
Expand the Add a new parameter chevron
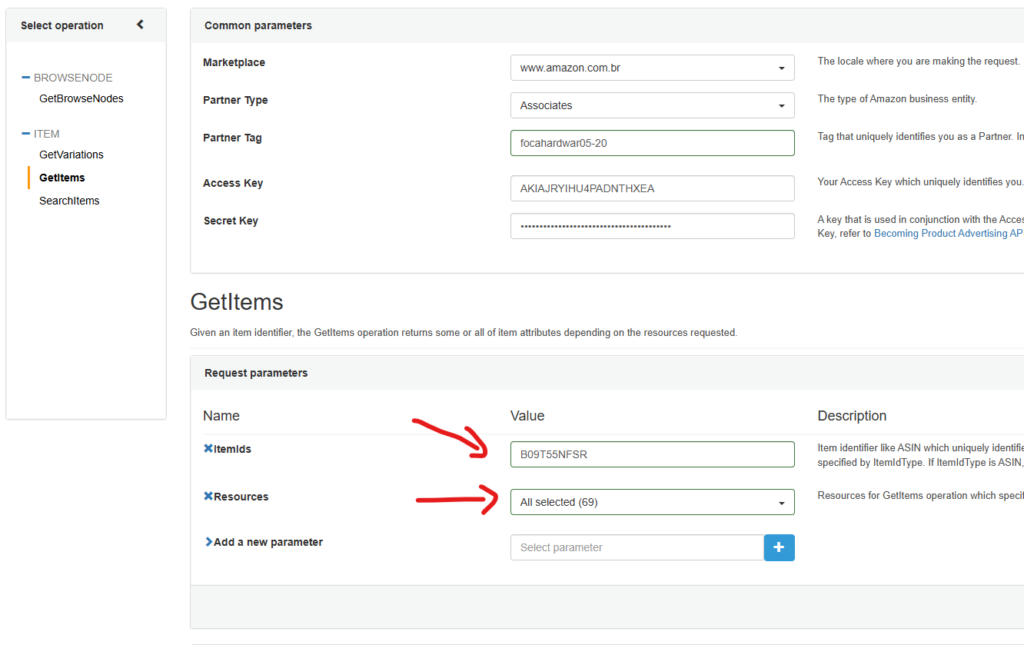(208, 542)
